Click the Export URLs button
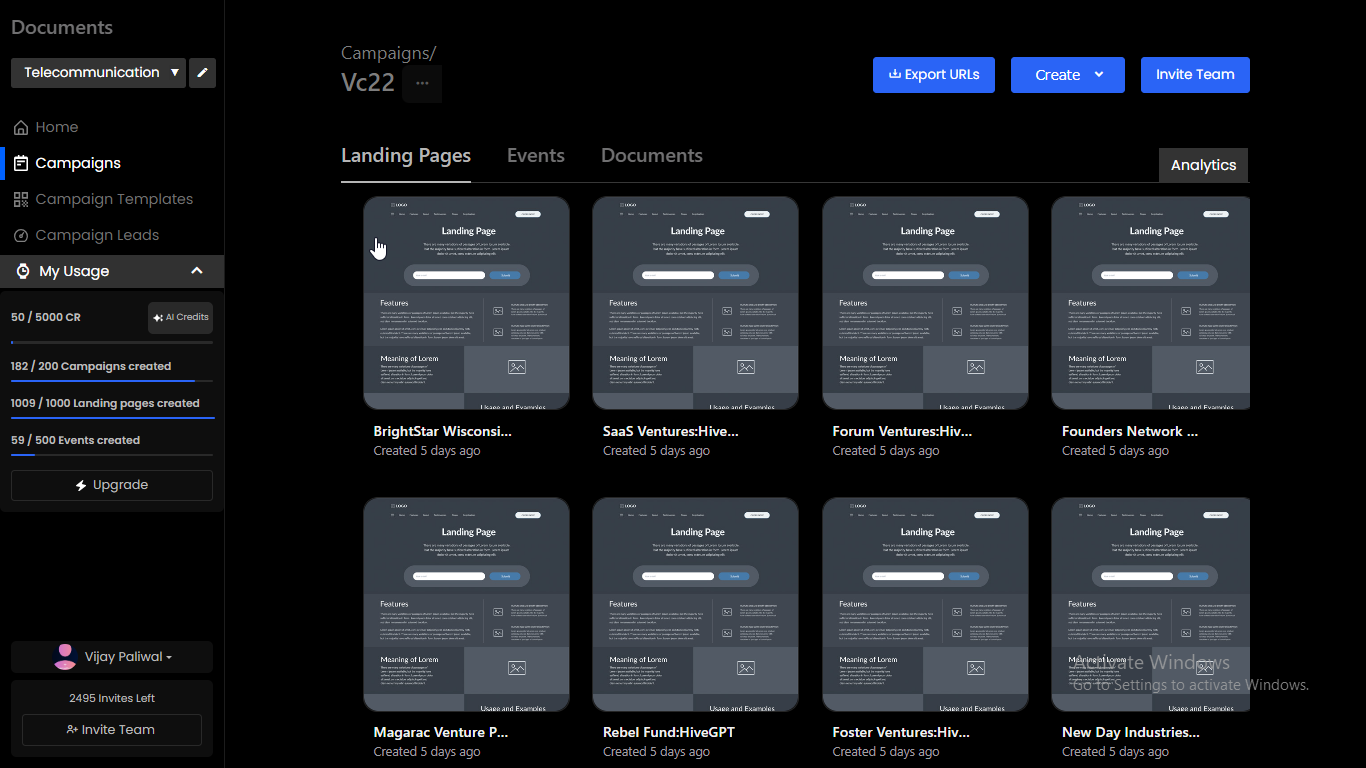 pyautogui.click(x=934, y=75)
